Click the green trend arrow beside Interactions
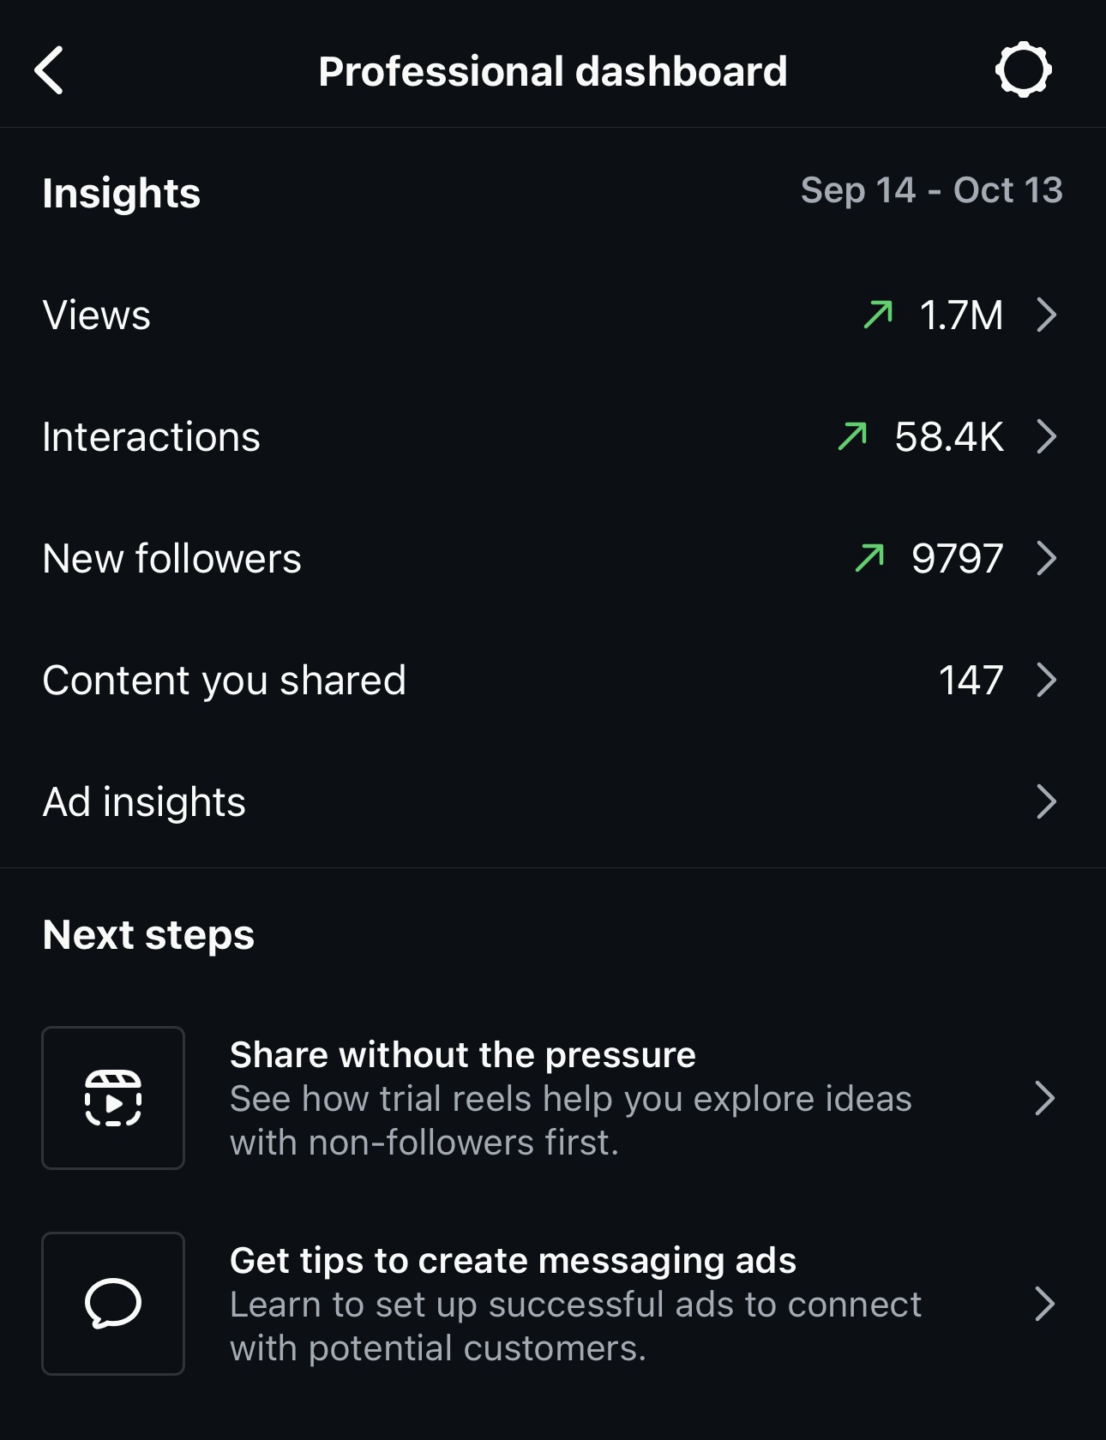 point(853,436)
